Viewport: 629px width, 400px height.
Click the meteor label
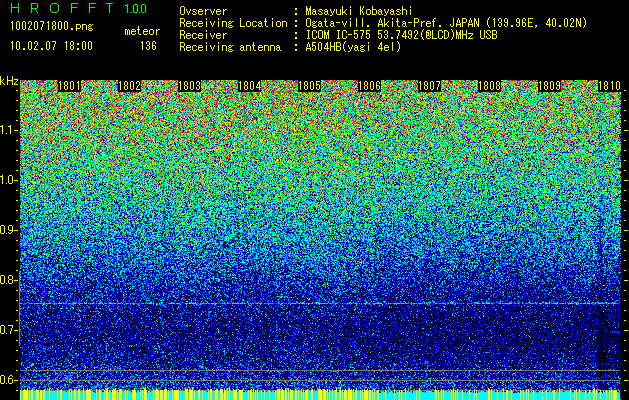[x=142, y=31]
